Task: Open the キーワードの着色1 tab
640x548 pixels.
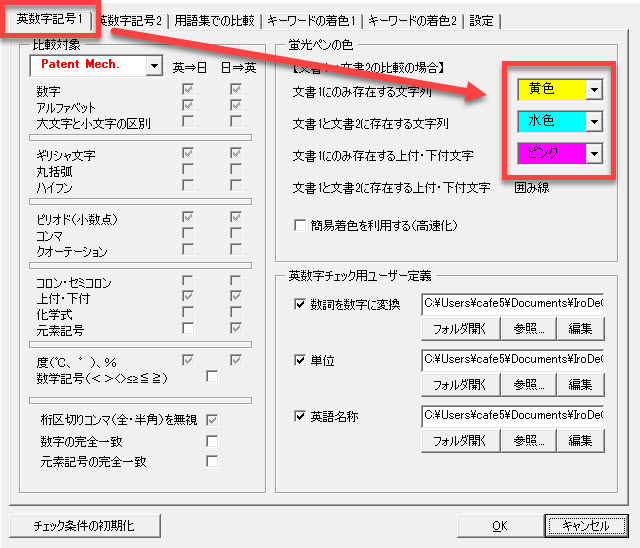Action: click(x=310, y=20)
